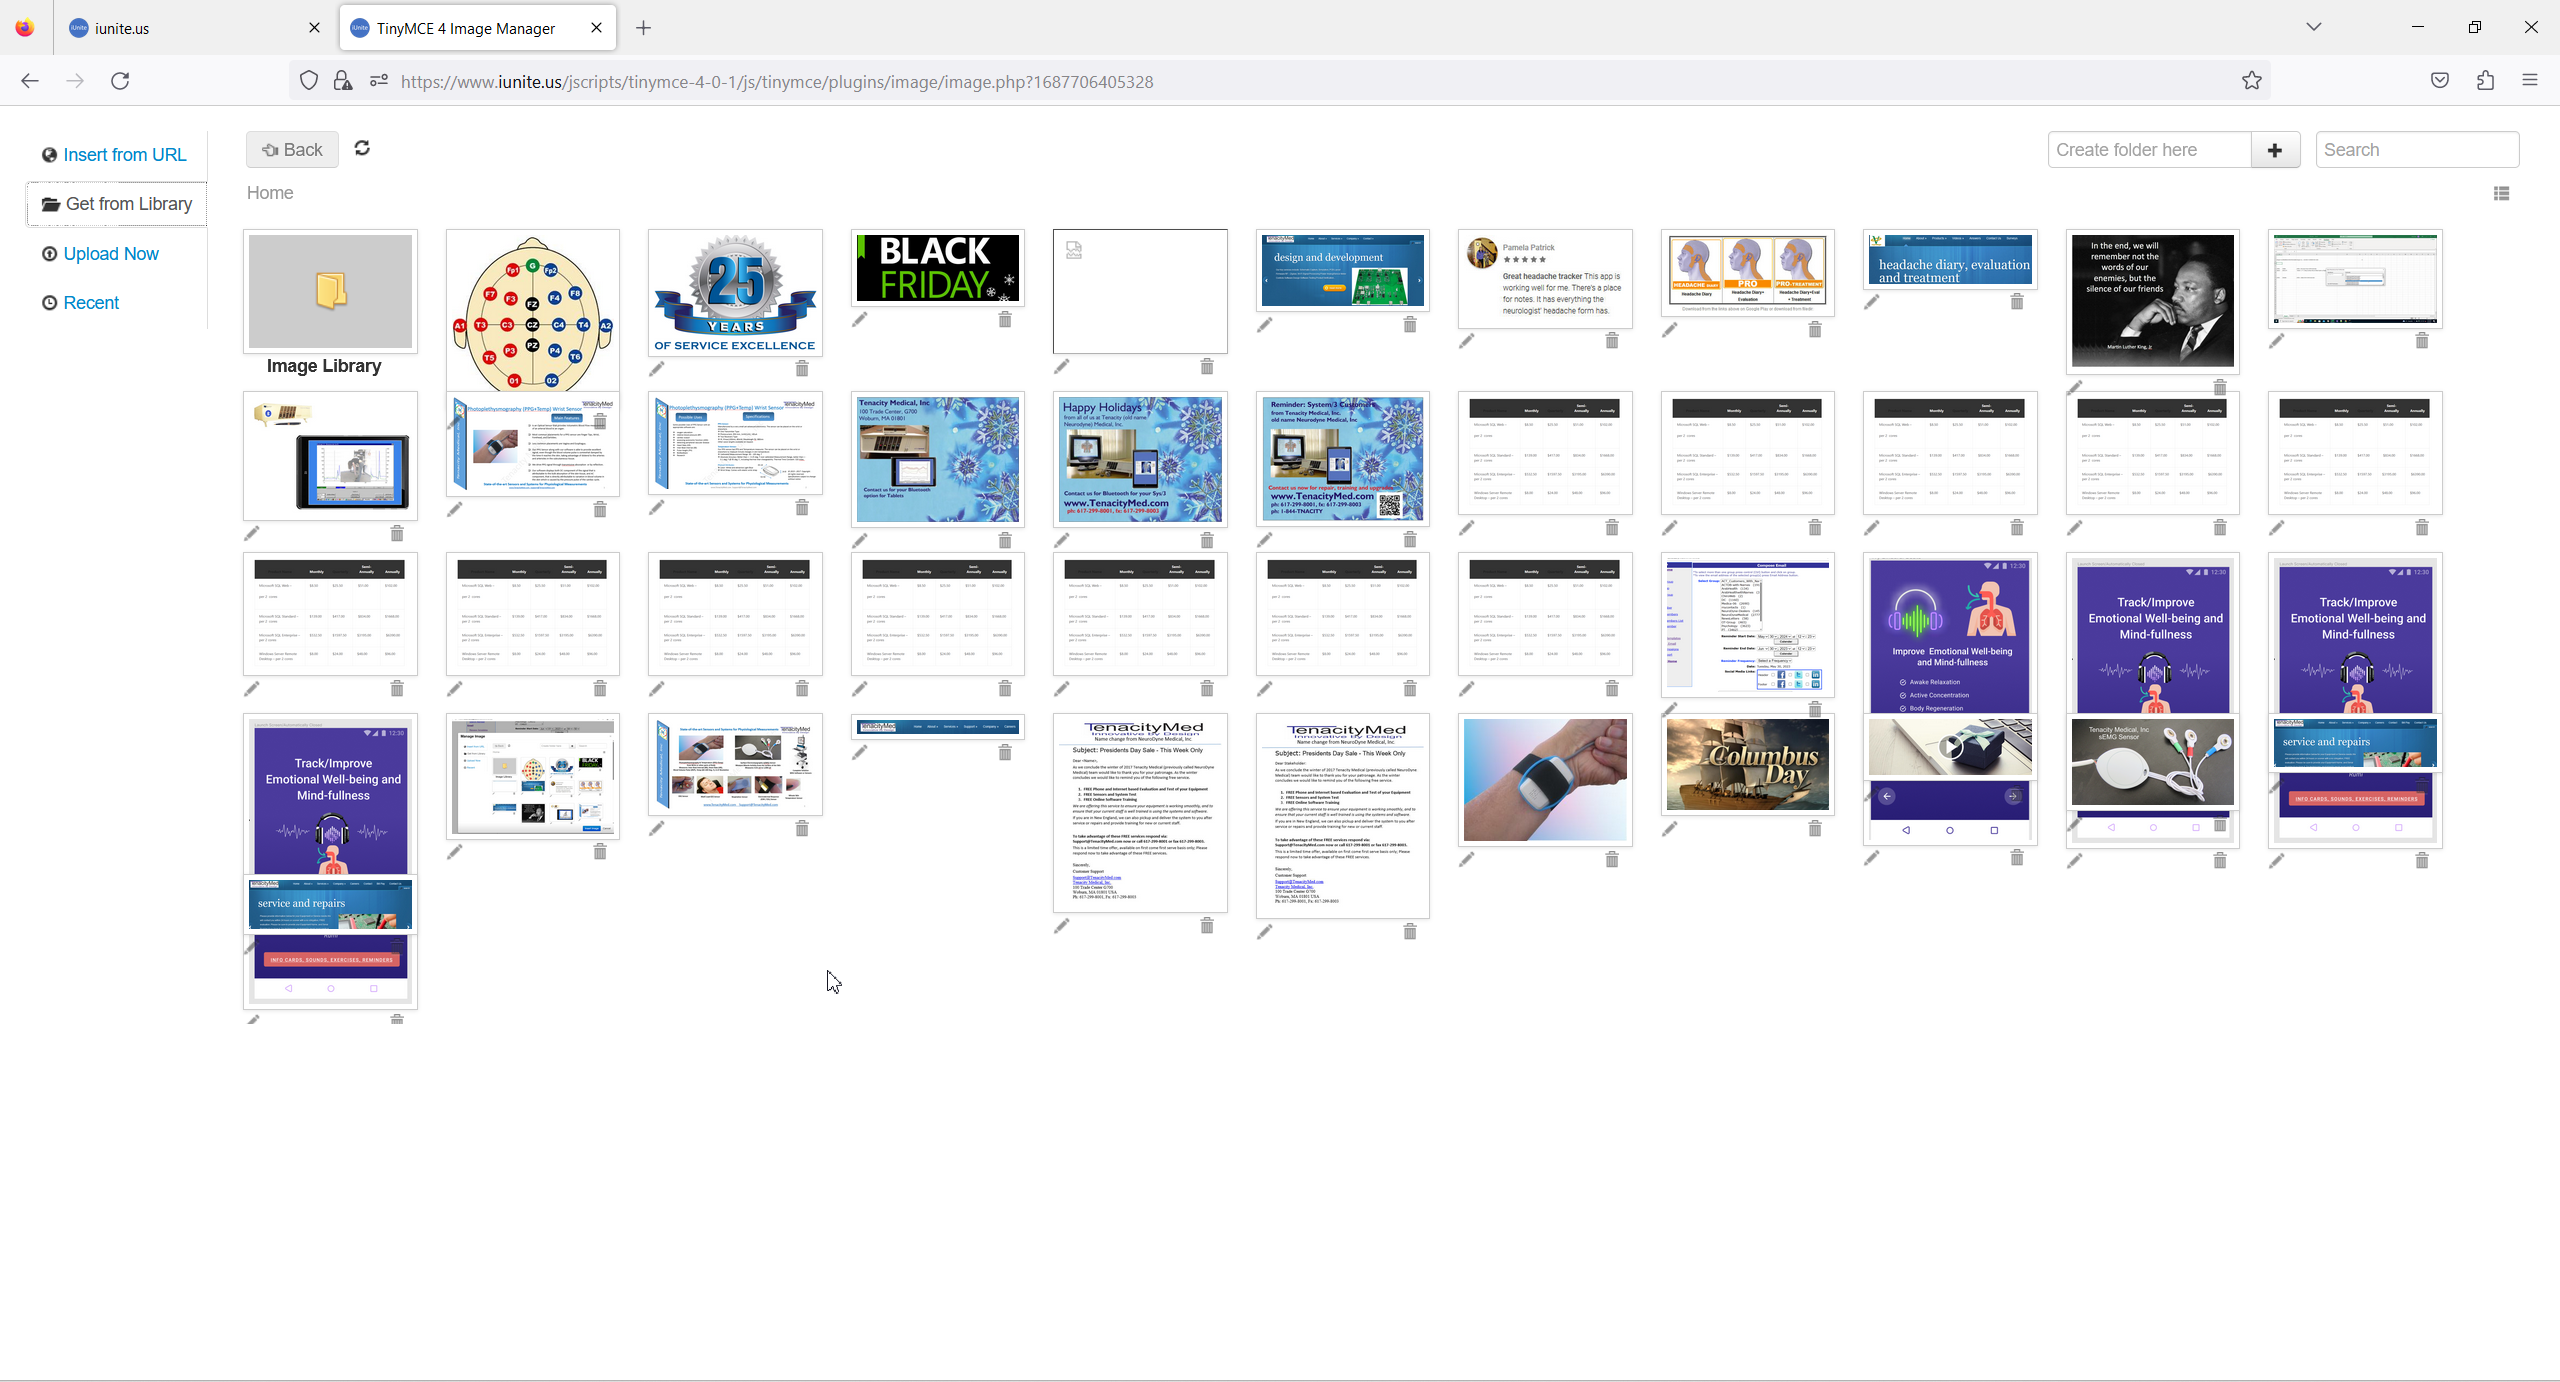The width and height of the screenshot is (2560, 1382).
Task: Click the Home breadcrumb link
Action: (x=270, y=193)
